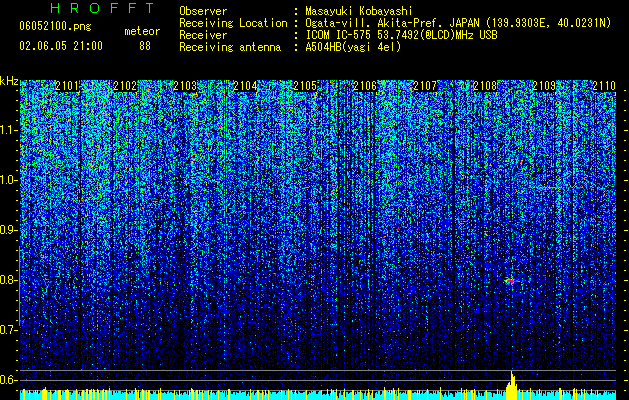Click the 2102 time marker
629x400 pixels.
pyautogui.click(x=125, y=86)
